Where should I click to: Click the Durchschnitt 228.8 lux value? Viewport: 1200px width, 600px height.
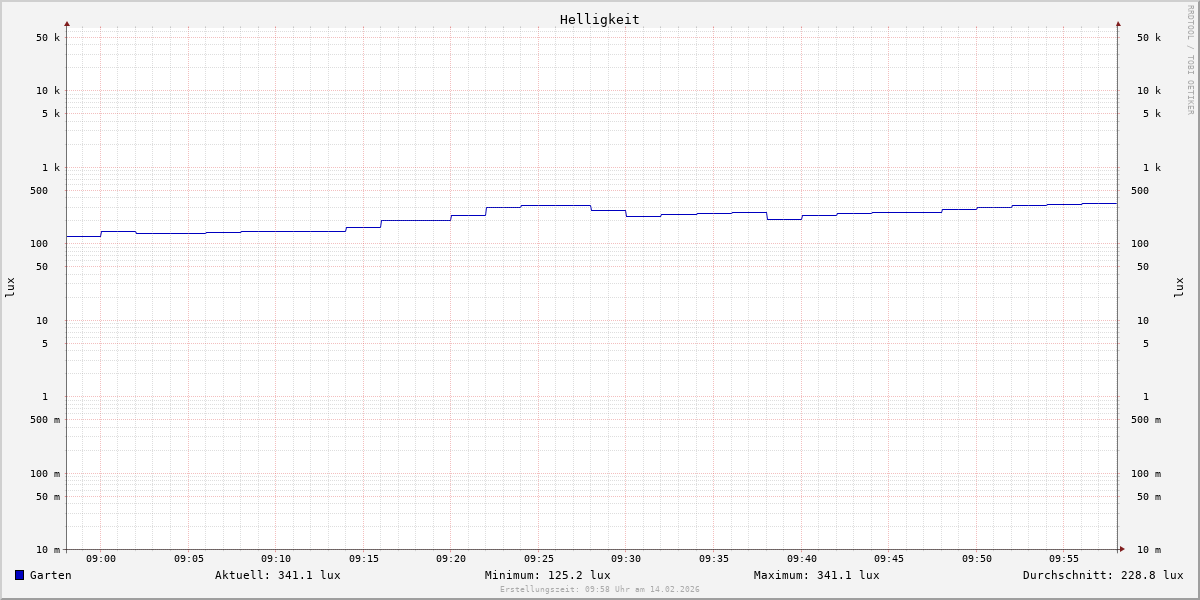point(1102,575)
